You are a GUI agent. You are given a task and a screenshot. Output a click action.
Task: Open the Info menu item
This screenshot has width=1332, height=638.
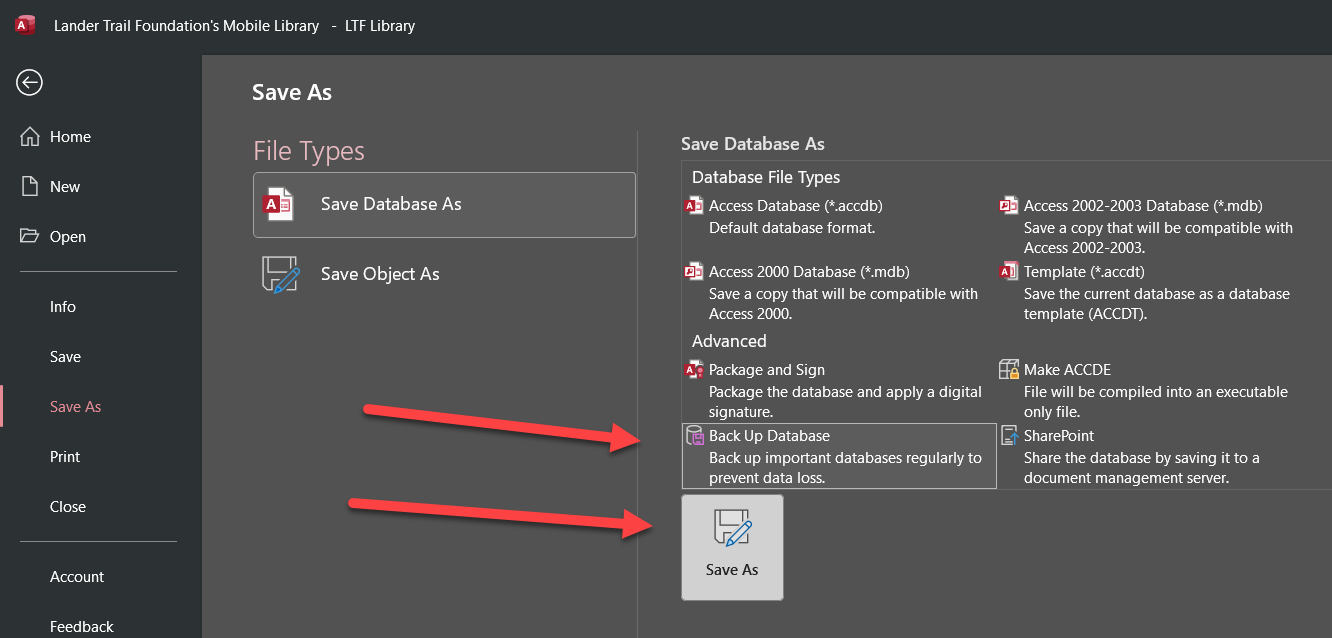63,307
